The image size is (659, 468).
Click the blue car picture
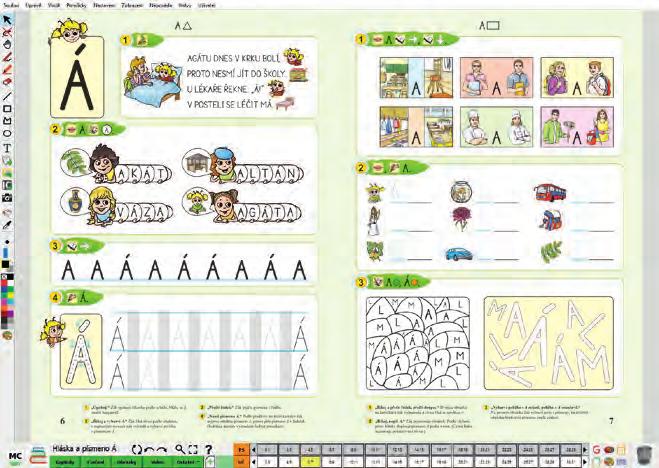coord(459,254)
